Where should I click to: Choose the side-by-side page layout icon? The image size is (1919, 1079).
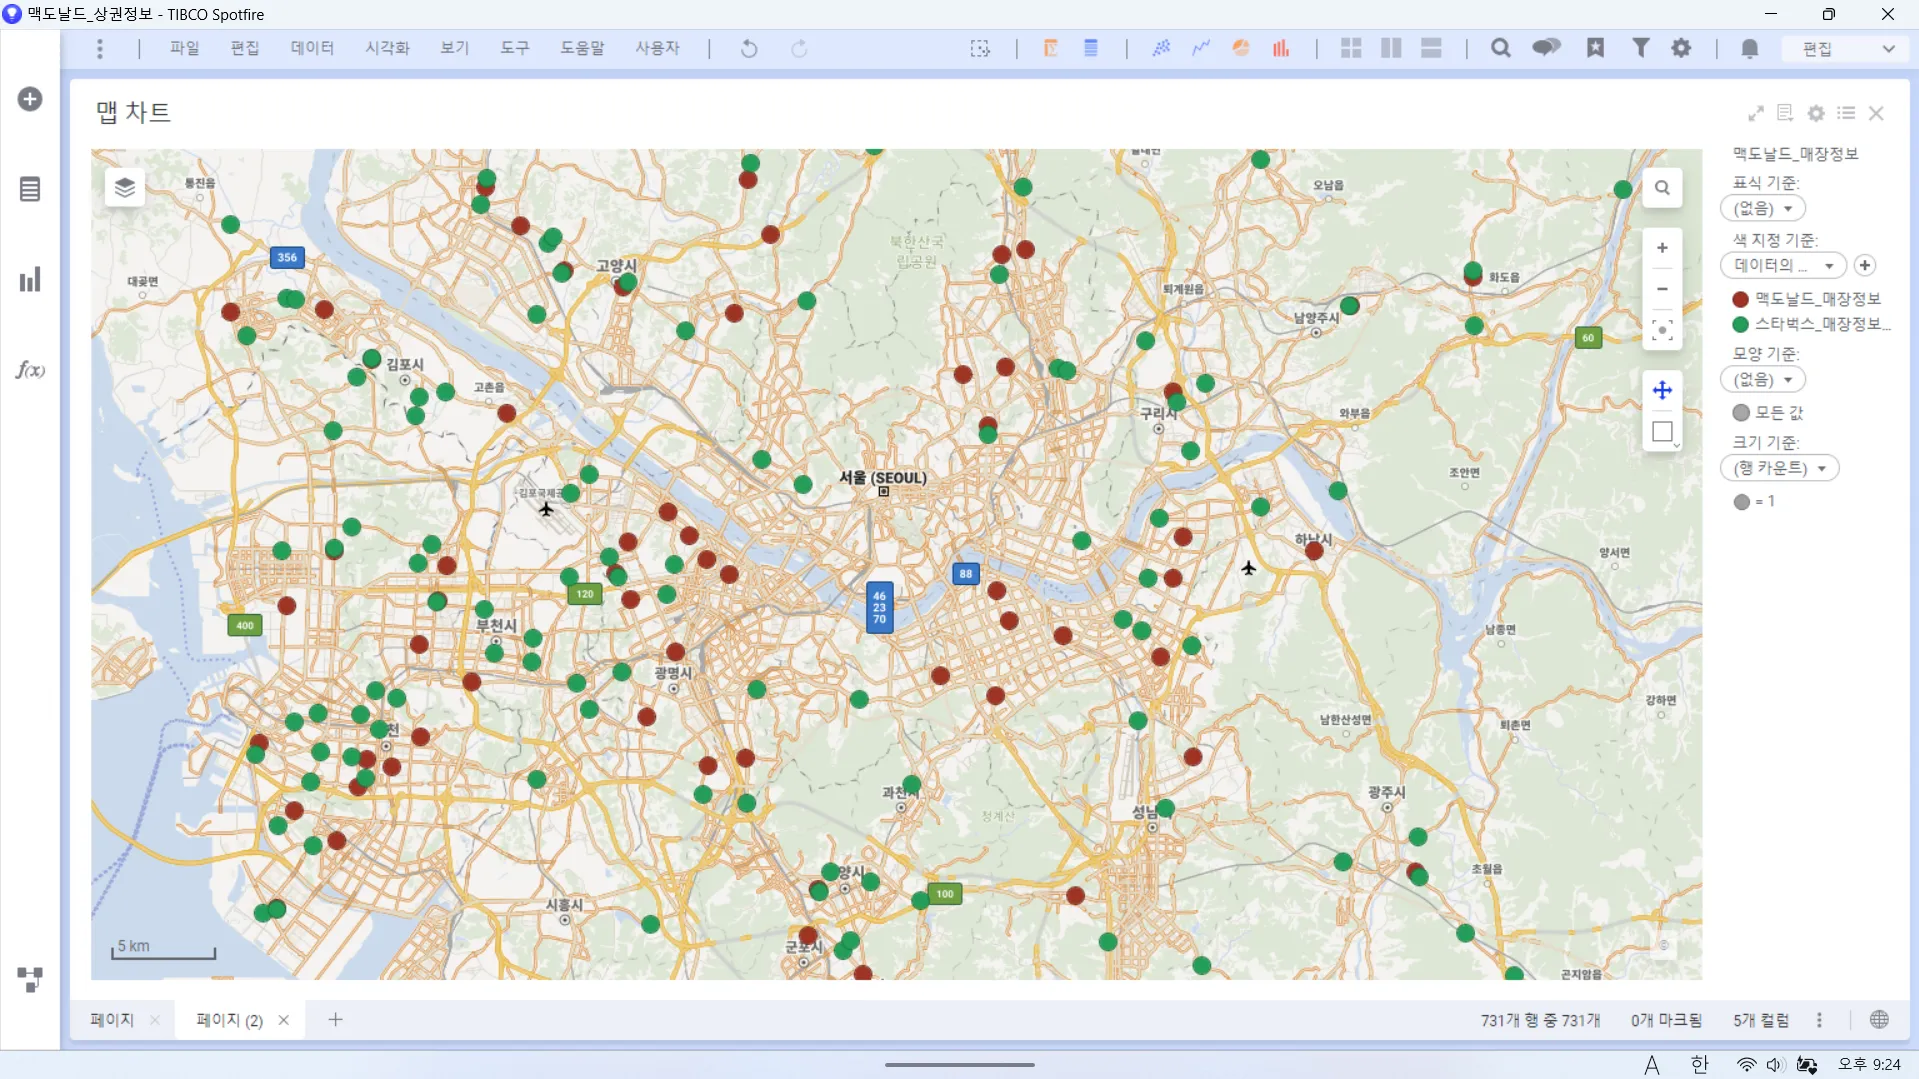(x=1391, y=48)
